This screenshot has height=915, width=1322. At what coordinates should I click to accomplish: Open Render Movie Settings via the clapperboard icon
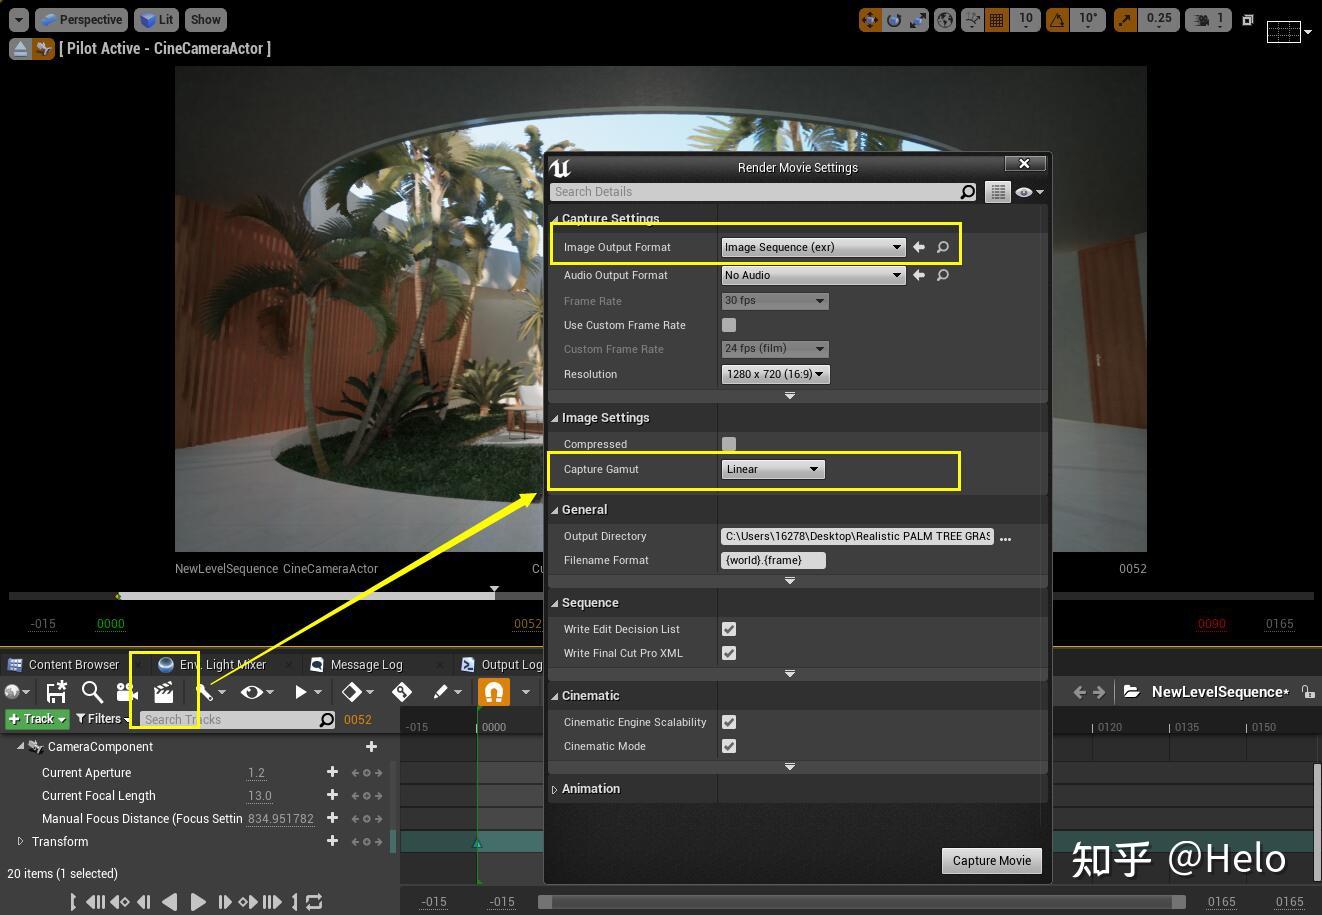tap(163, 691)
